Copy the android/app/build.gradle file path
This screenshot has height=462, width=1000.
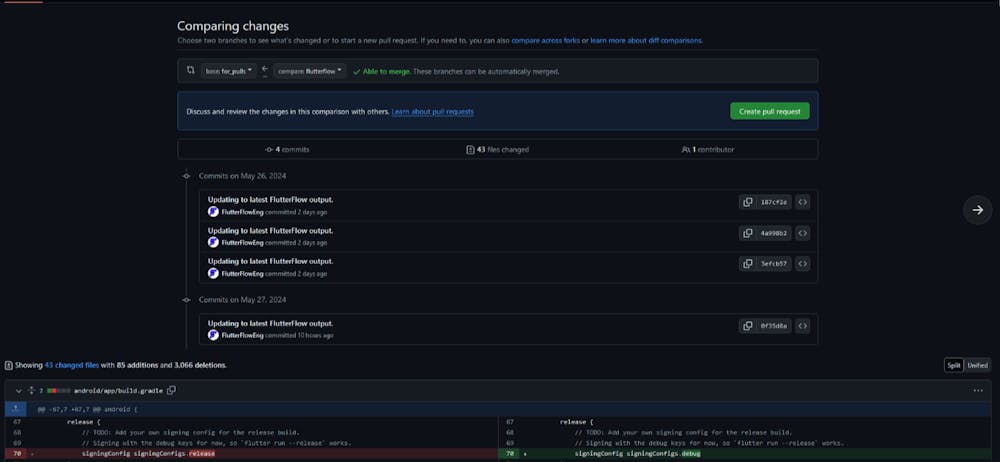pyautogui.click(x=171, y=390)
